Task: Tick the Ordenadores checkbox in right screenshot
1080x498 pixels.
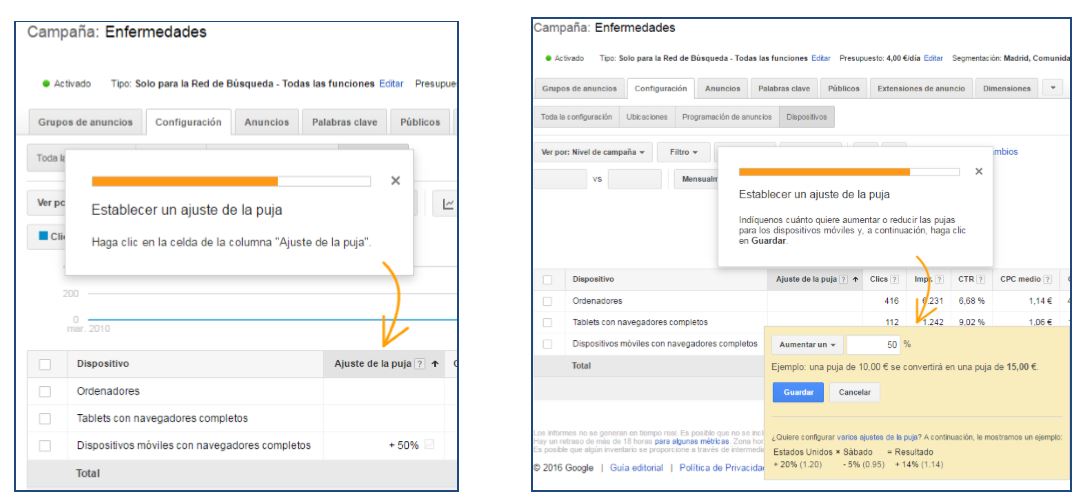Action: tap(547, 301)
